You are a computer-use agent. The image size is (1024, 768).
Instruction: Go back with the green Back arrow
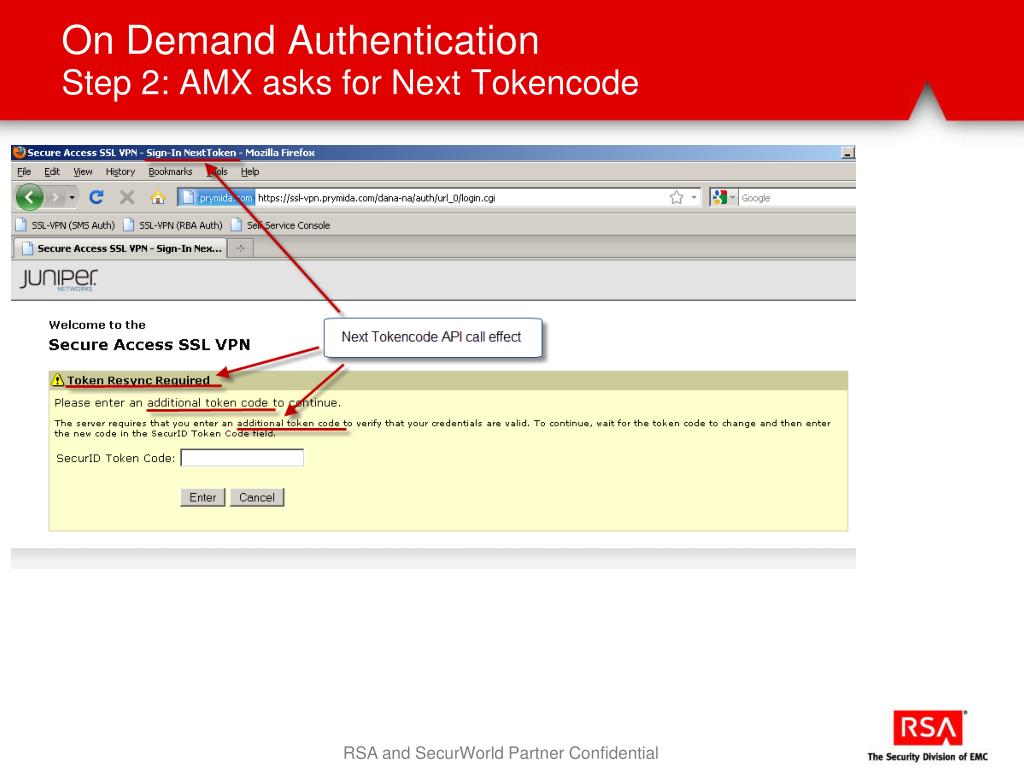(29, 197)
